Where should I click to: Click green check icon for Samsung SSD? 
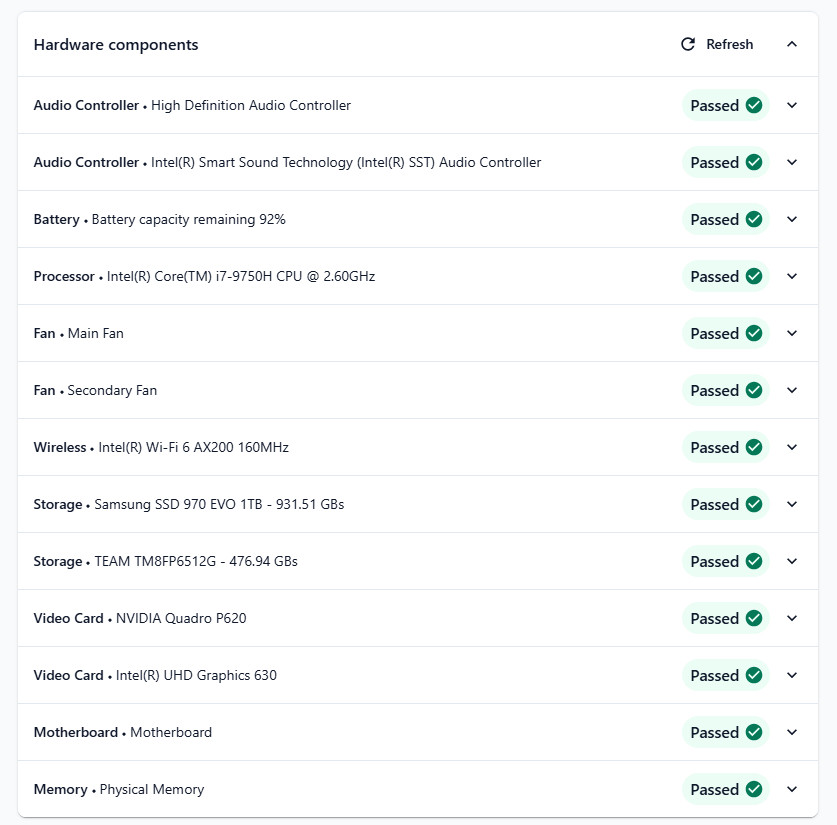[x=754, y=504]
